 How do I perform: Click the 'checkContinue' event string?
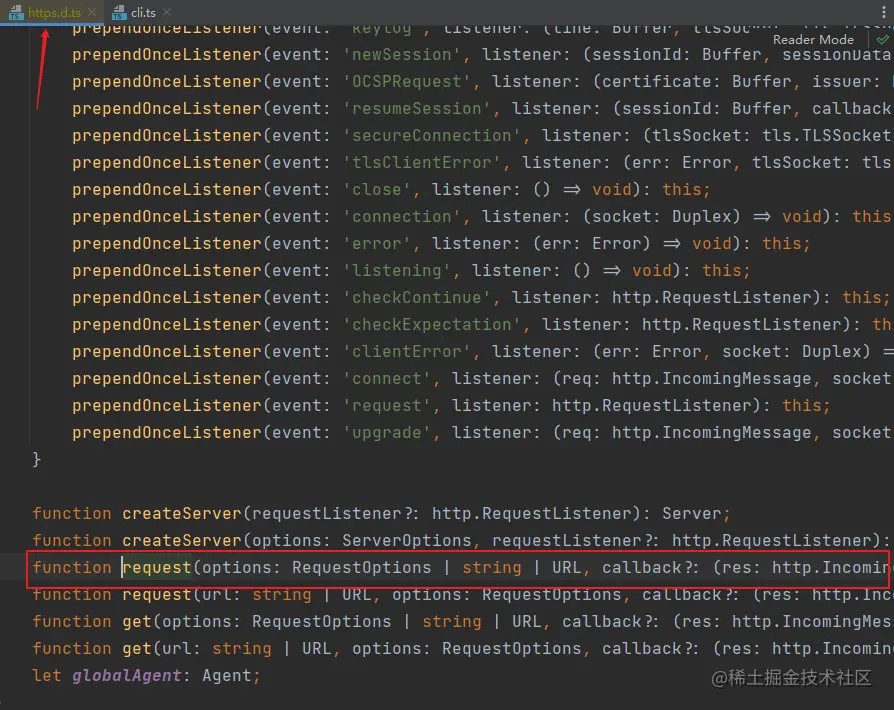[417, 297]
